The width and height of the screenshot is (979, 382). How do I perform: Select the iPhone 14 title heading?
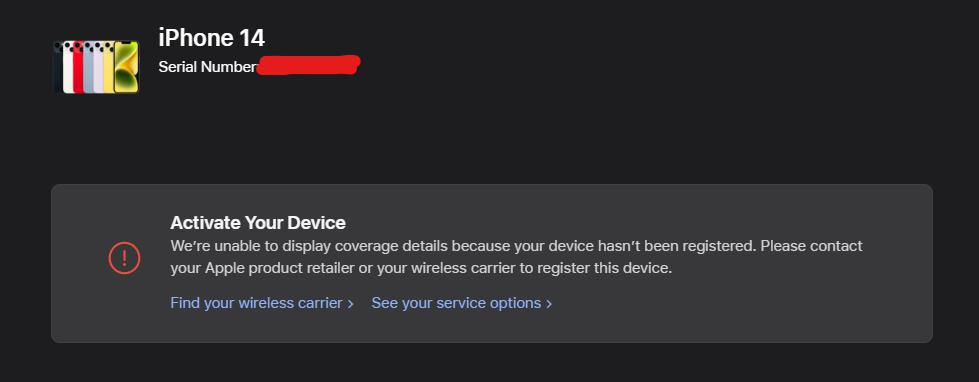(212, 38)
